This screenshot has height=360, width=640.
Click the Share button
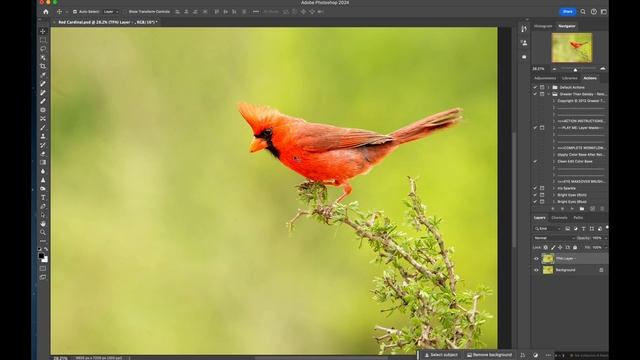tap(567, 12)
